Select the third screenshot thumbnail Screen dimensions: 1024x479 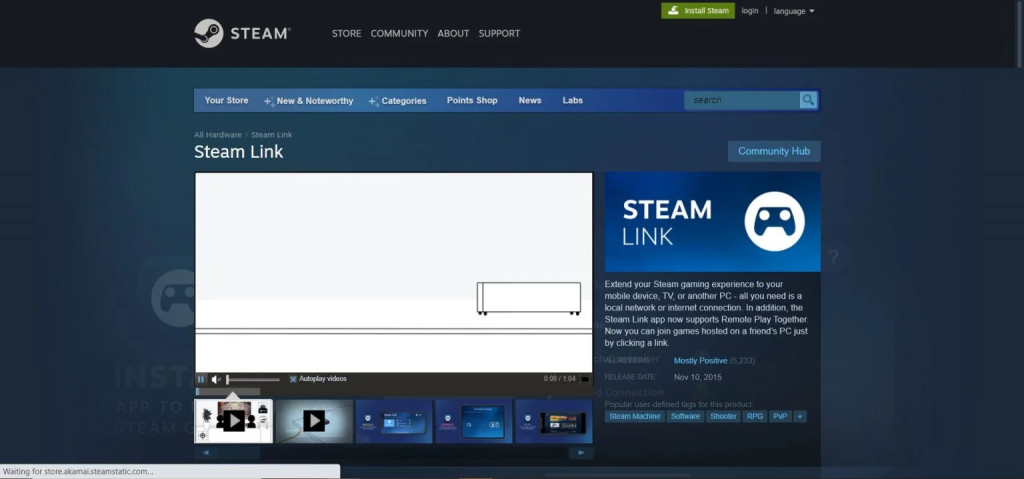394,421
